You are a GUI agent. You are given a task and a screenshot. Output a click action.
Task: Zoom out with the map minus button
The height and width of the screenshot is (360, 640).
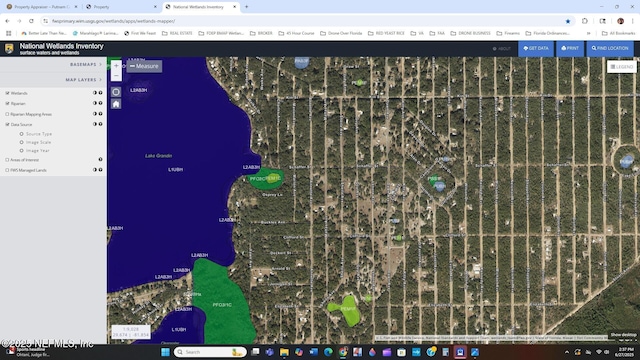116,76
